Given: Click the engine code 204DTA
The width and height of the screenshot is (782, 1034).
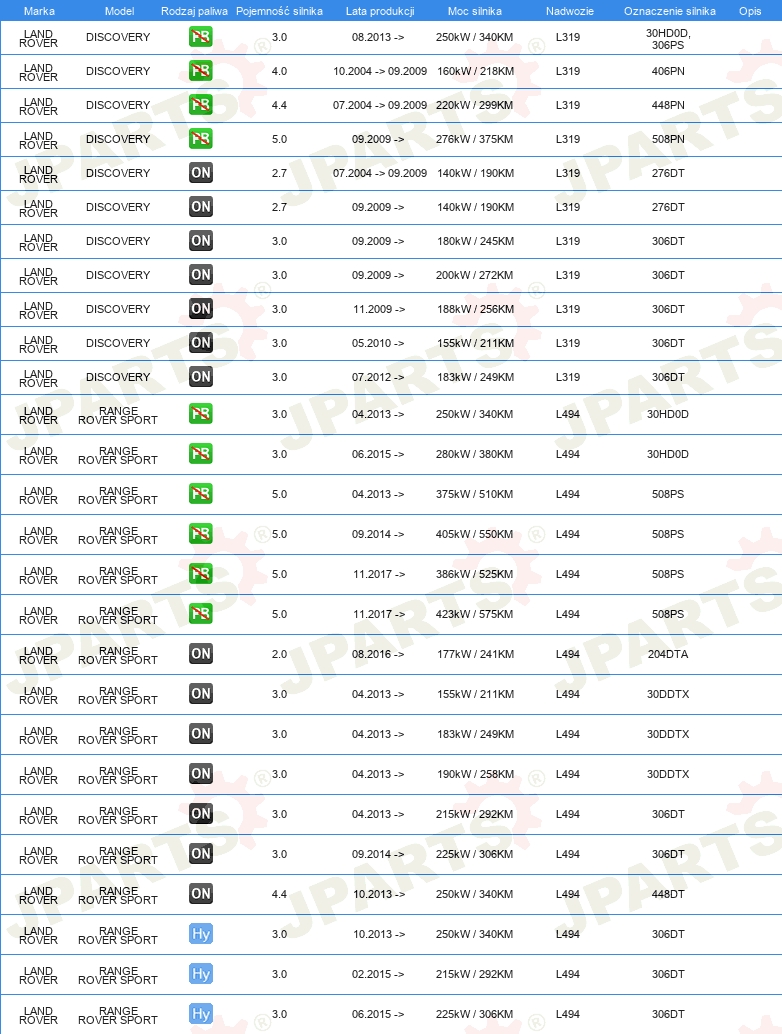Looking at the screenshot, I should tap(668, 654).
